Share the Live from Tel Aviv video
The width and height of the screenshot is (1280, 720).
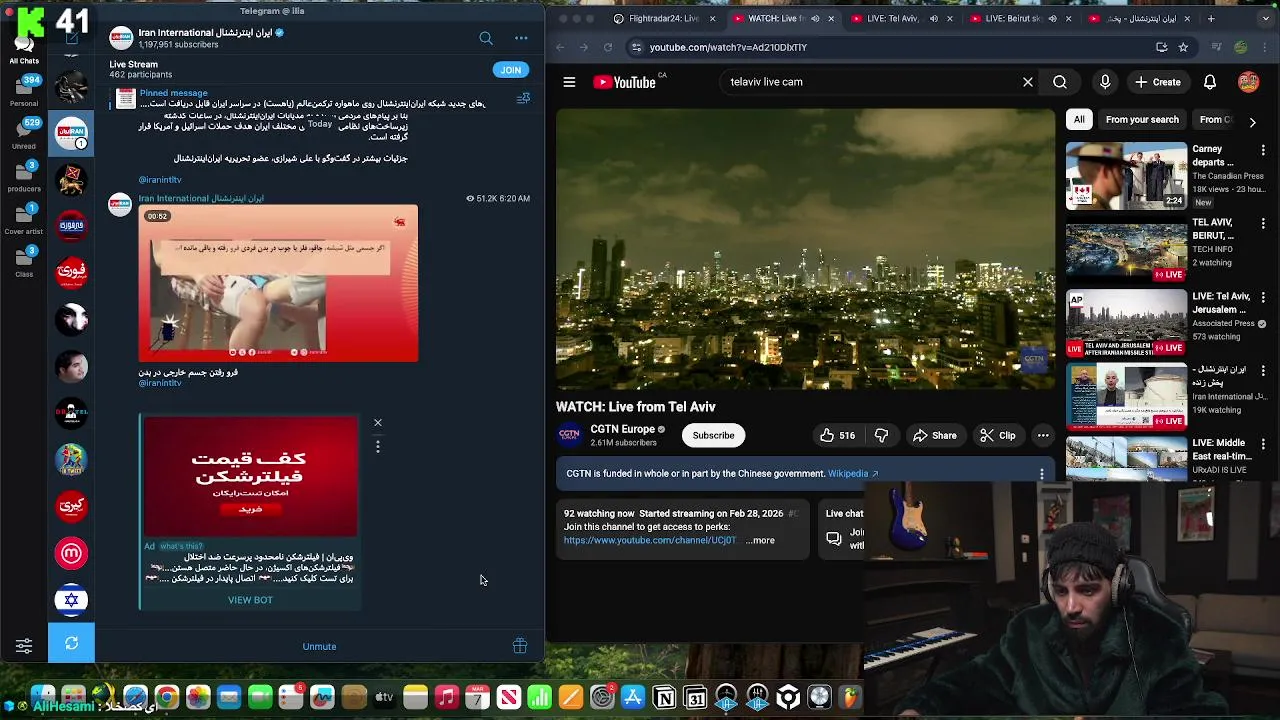[935, 435]
